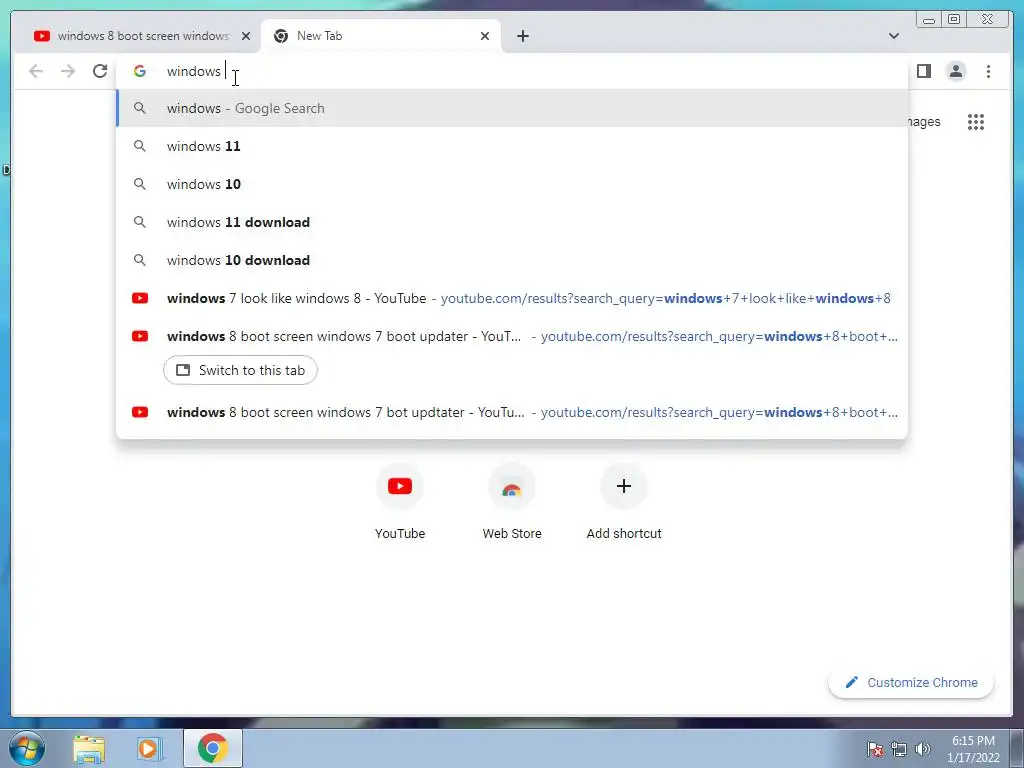Viewport: 1024px width, 768px height.
Task: Choose the windows 11 suggestion
Action: tap(512, 146)
